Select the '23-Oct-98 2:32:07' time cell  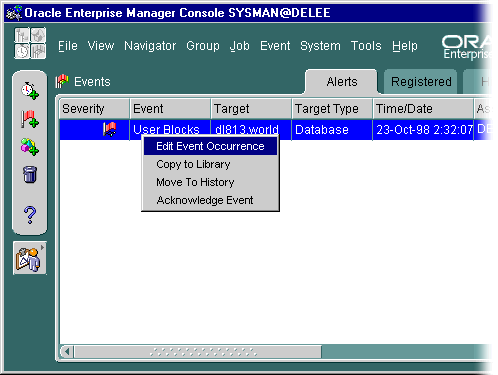(x=423, y=130)
